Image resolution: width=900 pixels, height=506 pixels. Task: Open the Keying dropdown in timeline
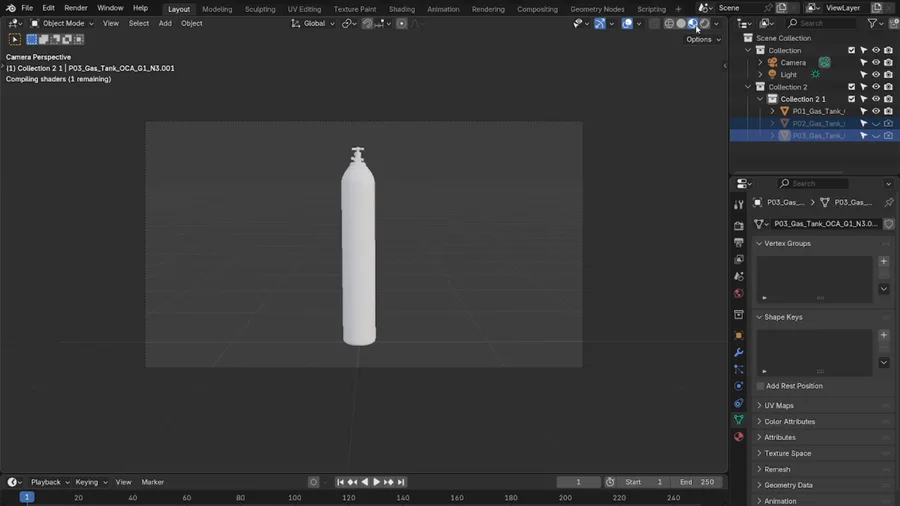click(91, 482)
